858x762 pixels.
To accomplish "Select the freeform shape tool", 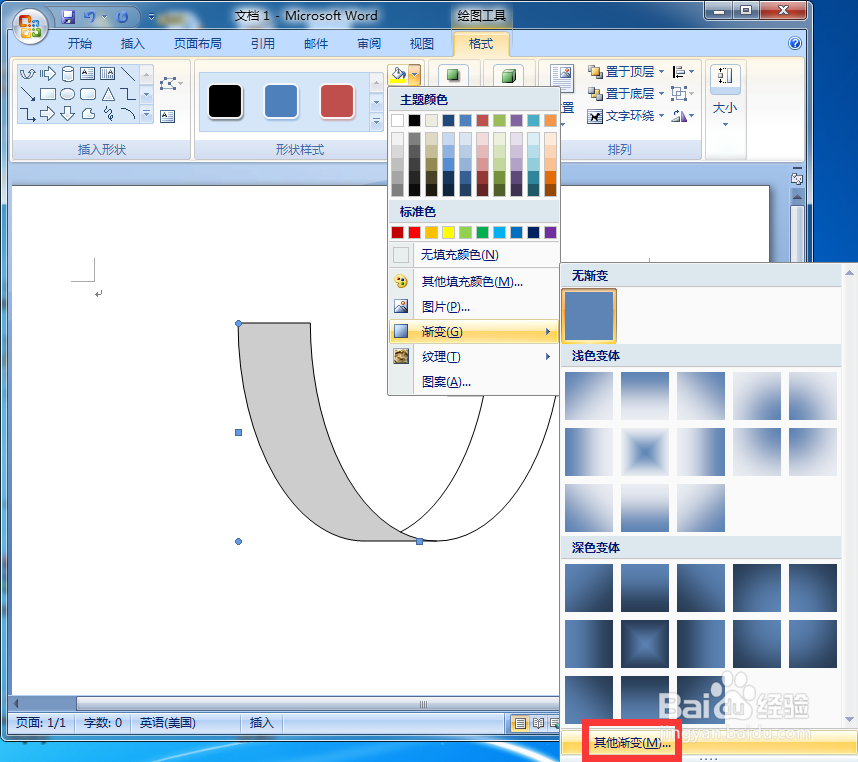I will 88,114.
